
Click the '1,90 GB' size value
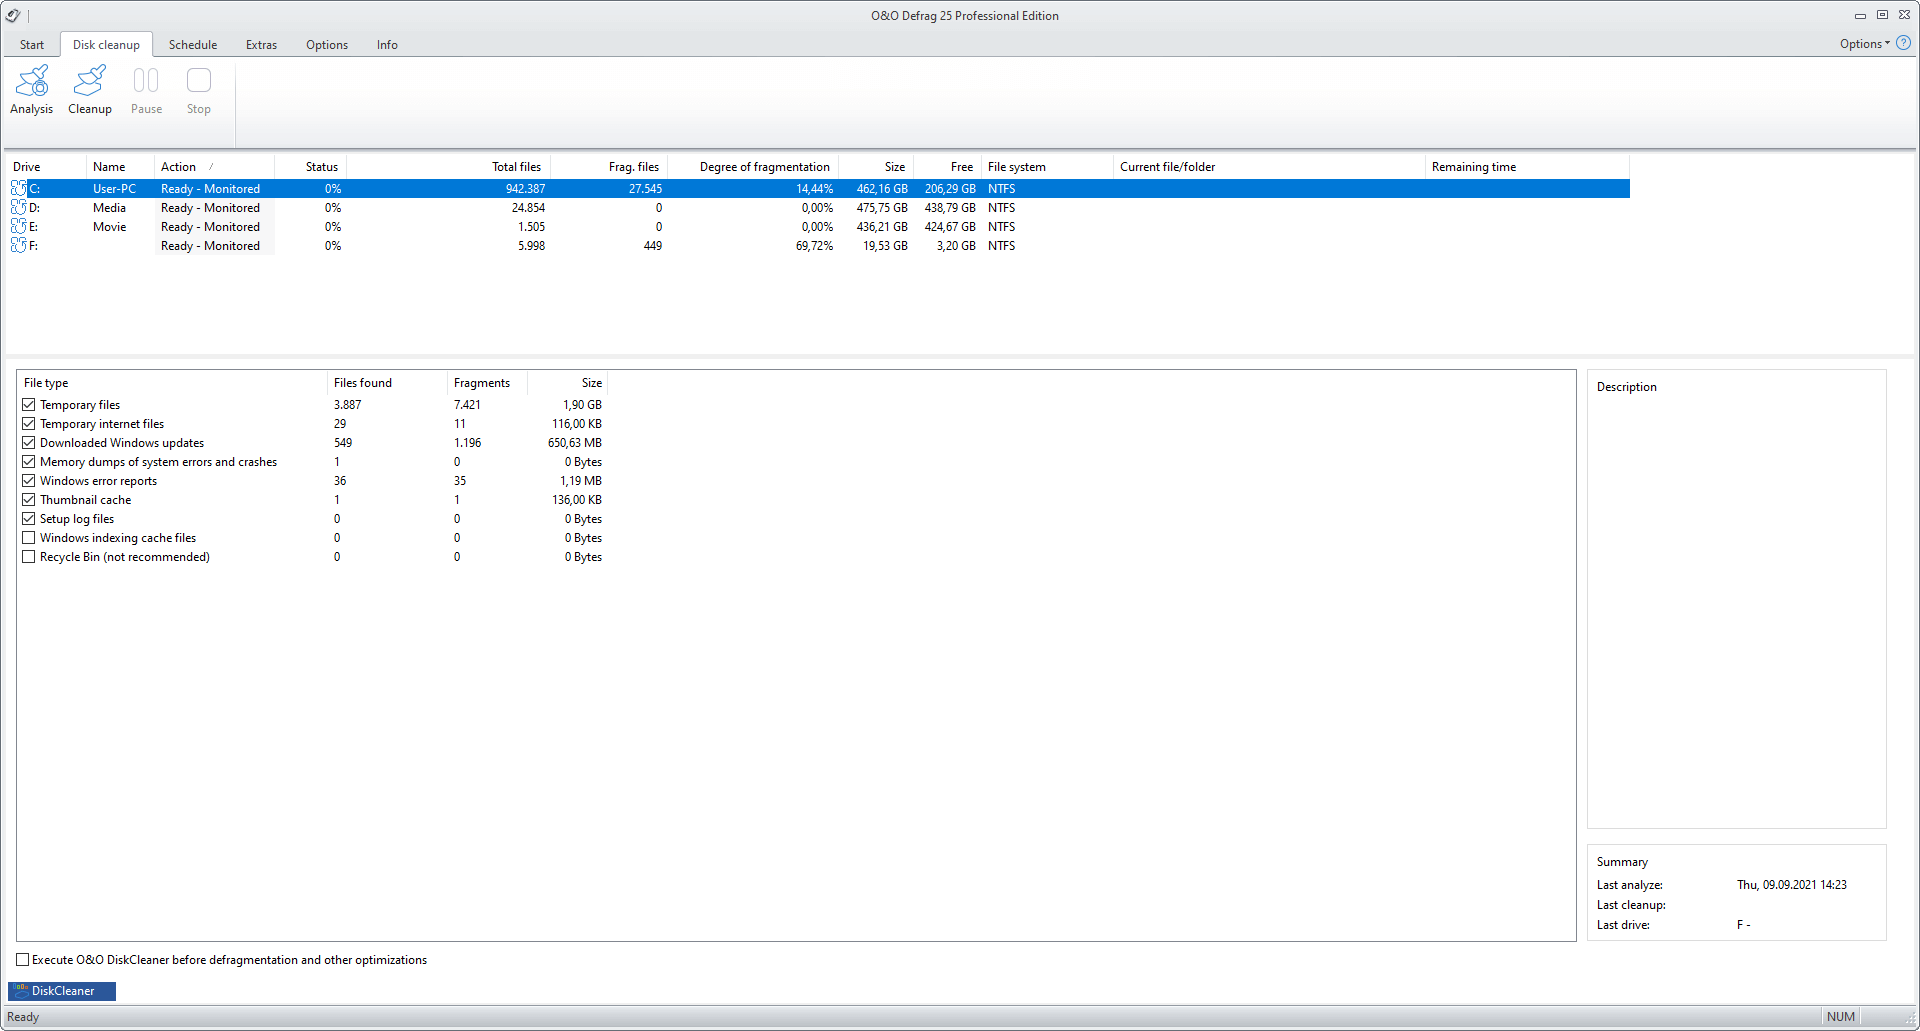(582, 404)
